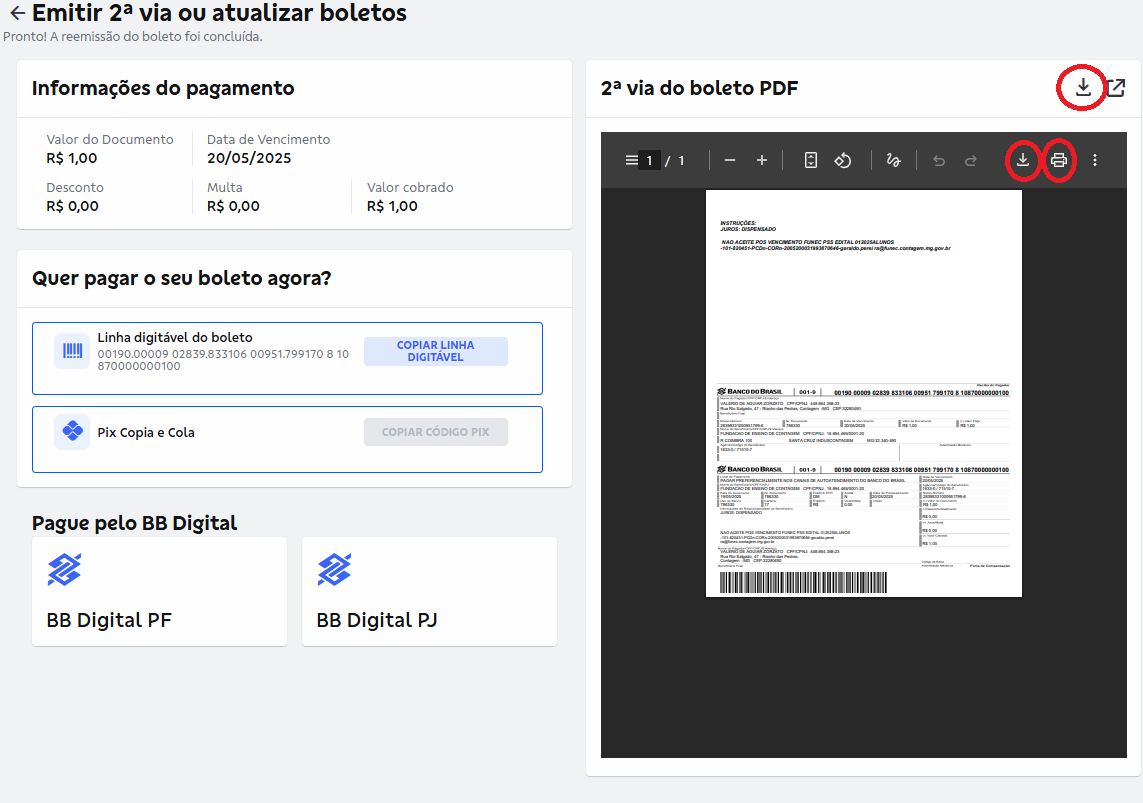Print the boleto from PDF toolbar

click(1058, 160)
